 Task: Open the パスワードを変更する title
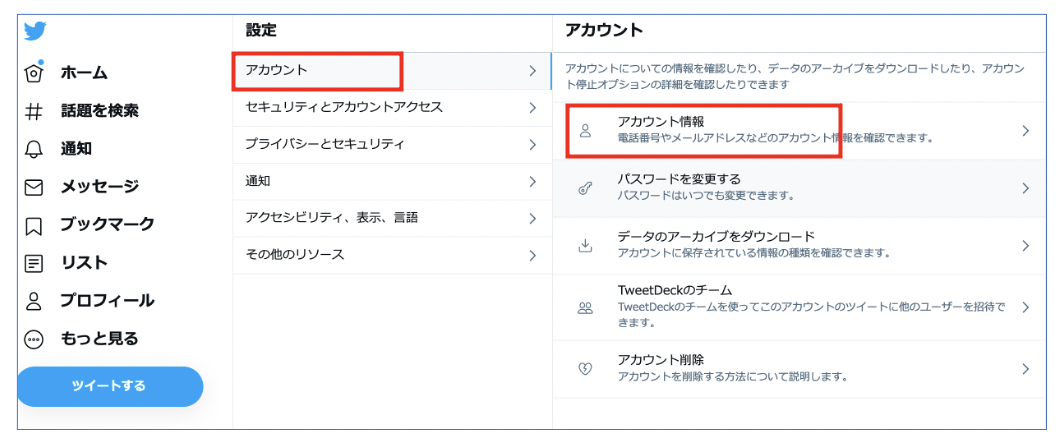point(679,180)
